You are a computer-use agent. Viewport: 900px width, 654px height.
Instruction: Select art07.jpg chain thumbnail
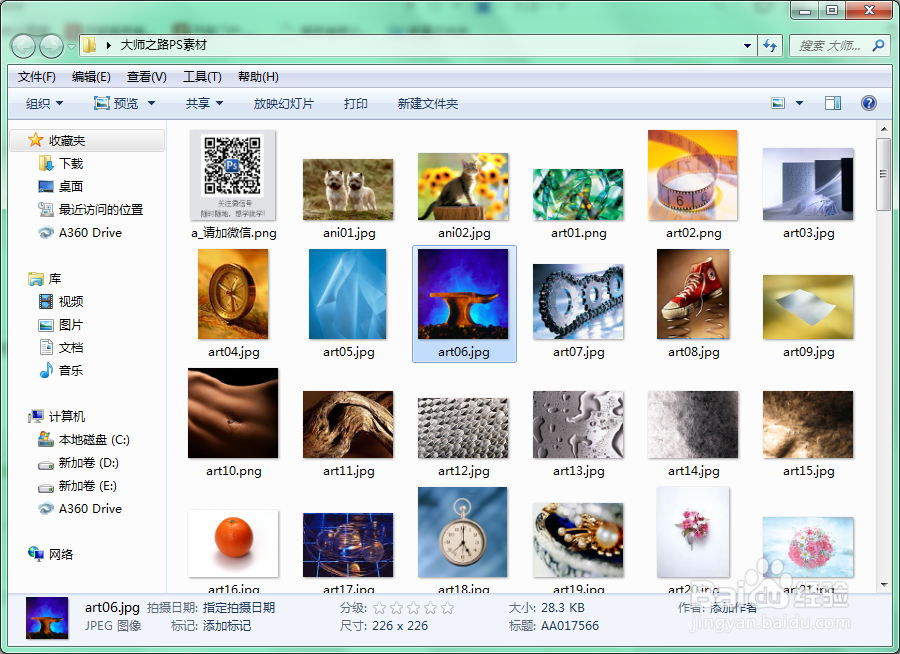pos(578,301)
